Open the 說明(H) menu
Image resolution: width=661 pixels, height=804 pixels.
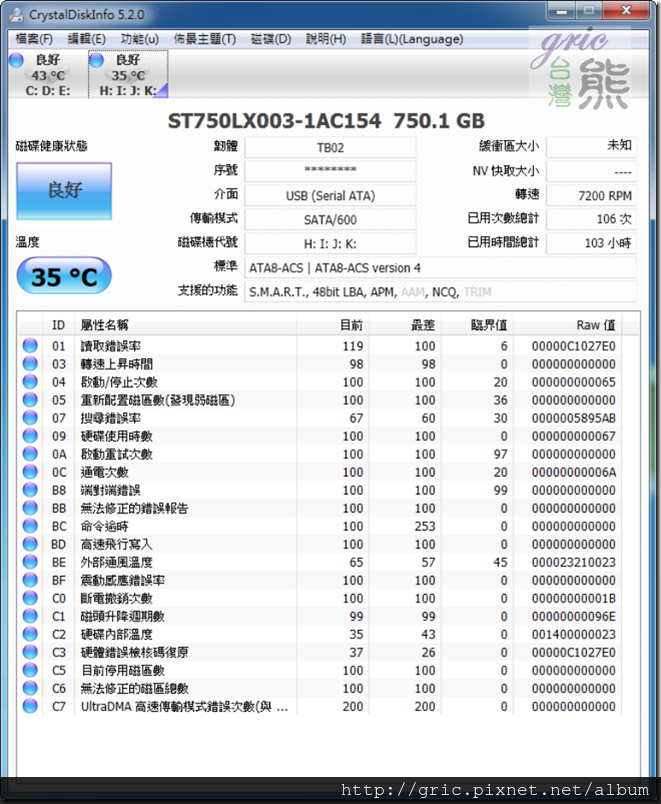point(326,39)
